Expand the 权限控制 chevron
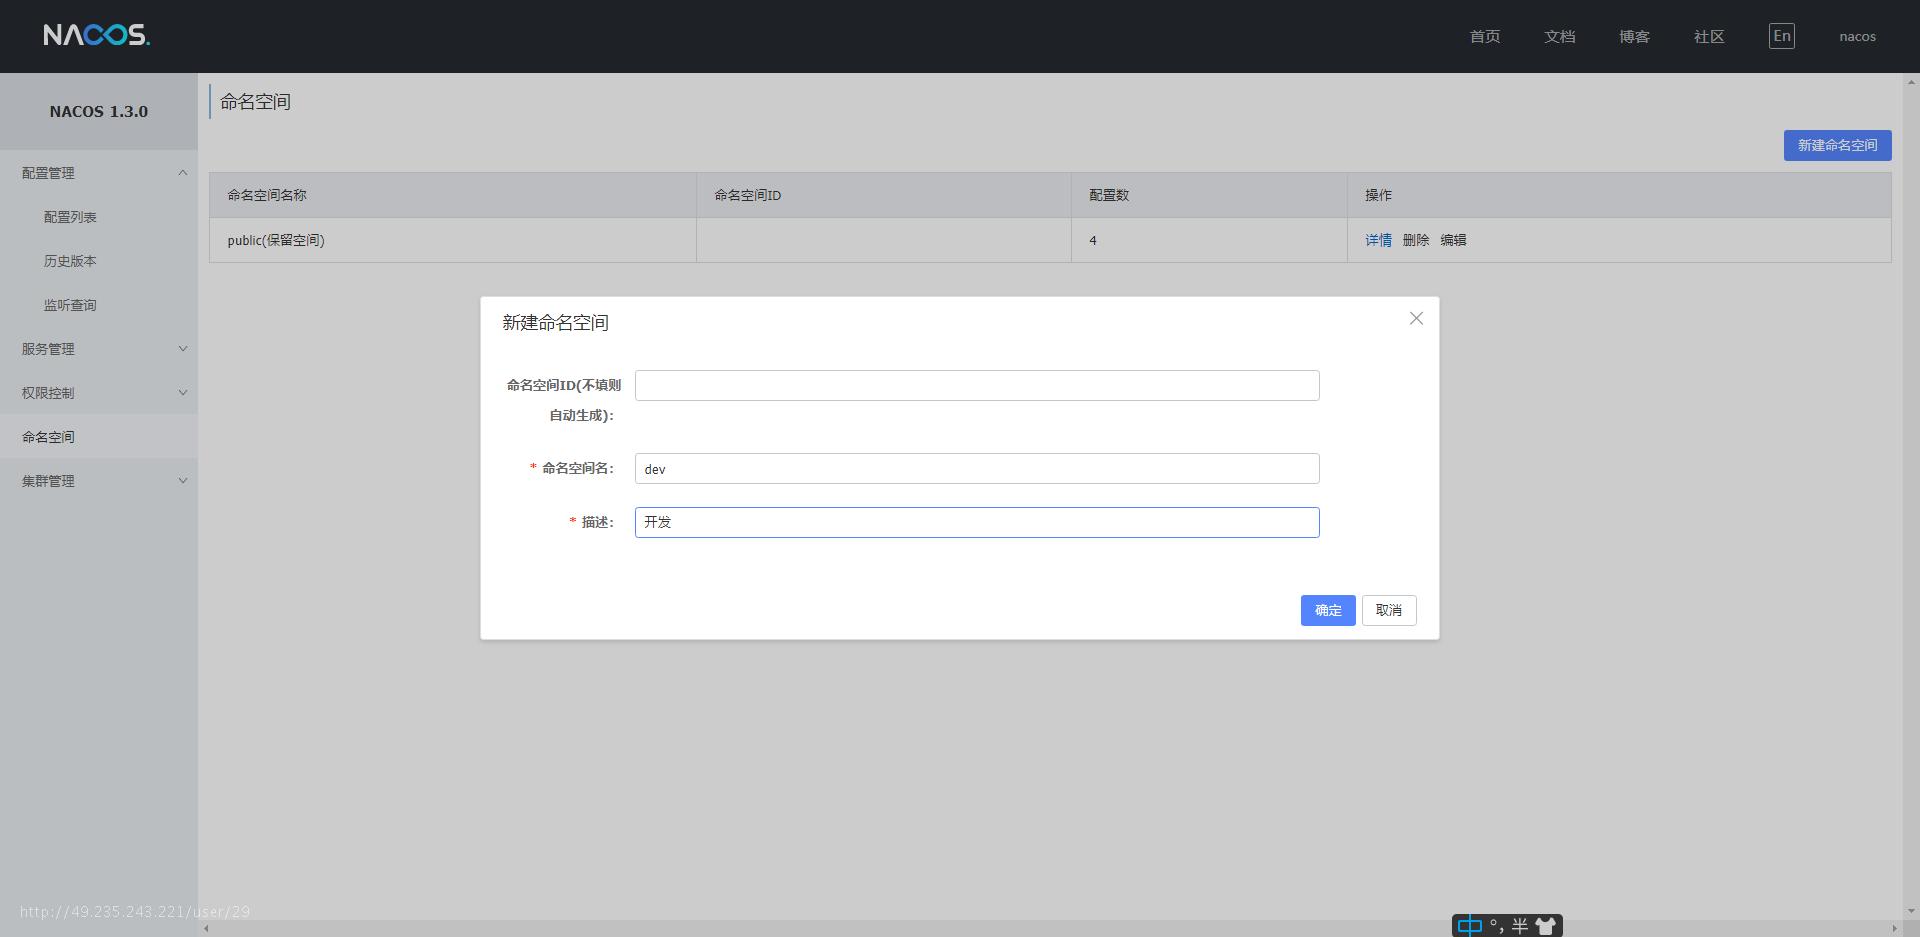Image resolution: width=1920 pixels, height=937 pixels. click(x=183, y=393)
